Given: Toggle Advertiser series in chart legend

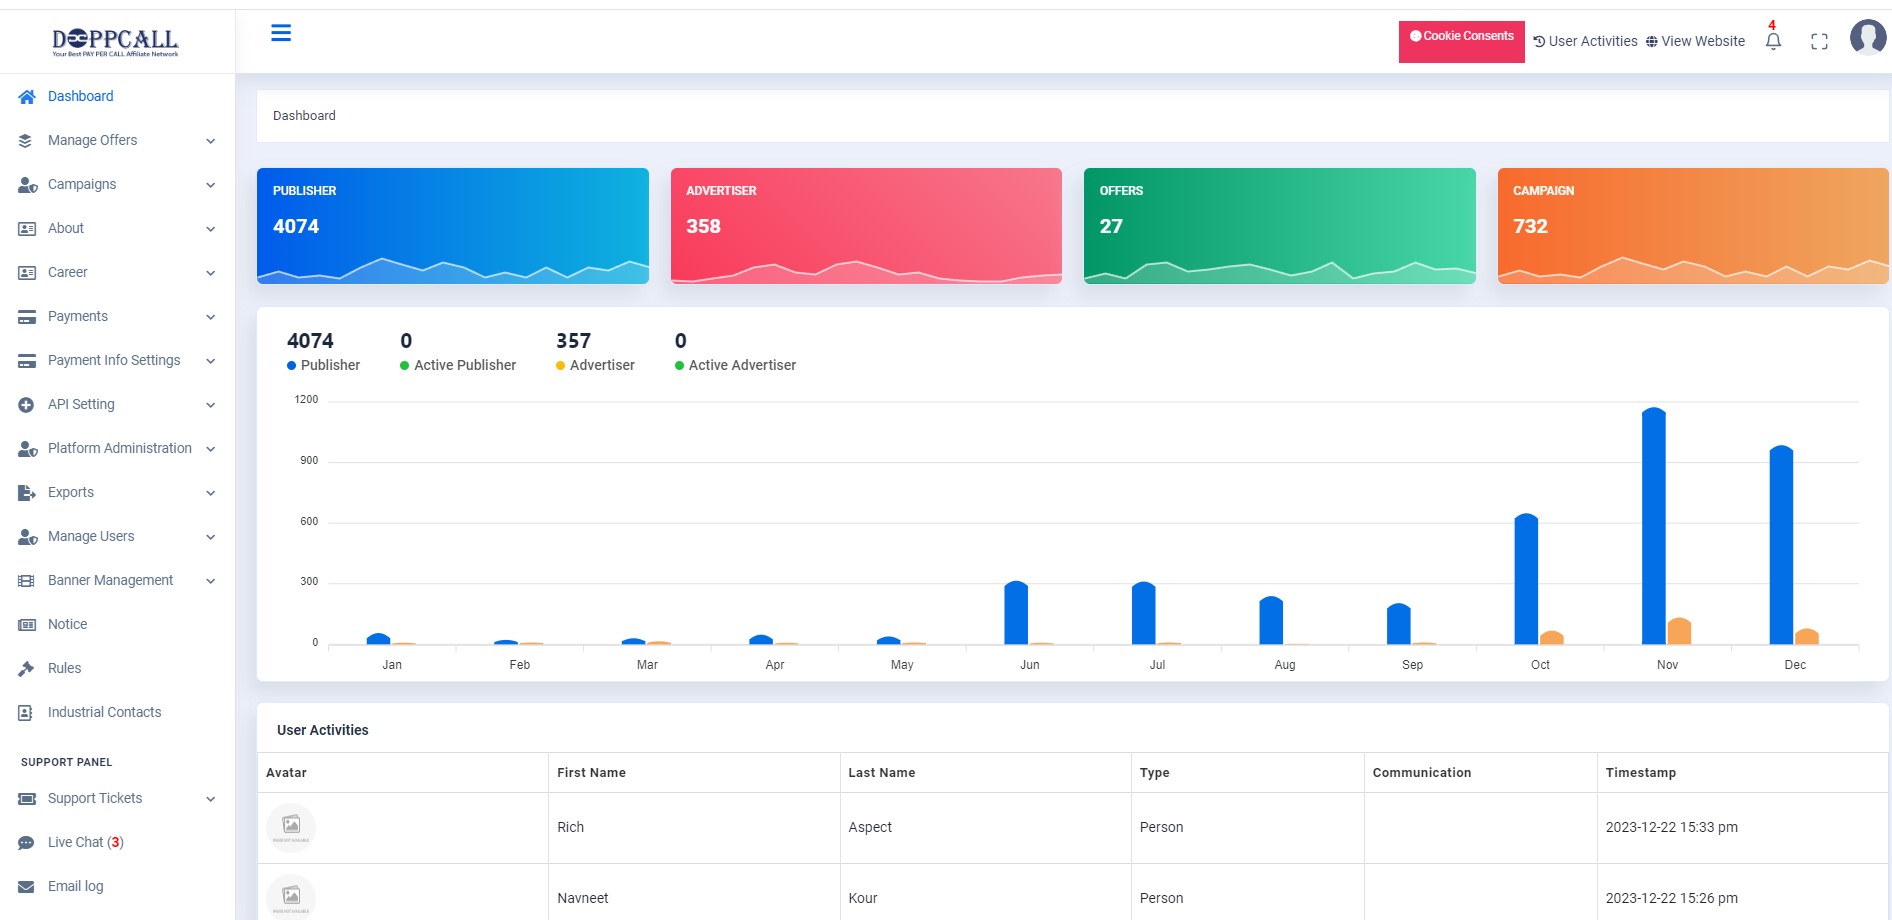Looking at the screenshot, I should click(595, 365).
